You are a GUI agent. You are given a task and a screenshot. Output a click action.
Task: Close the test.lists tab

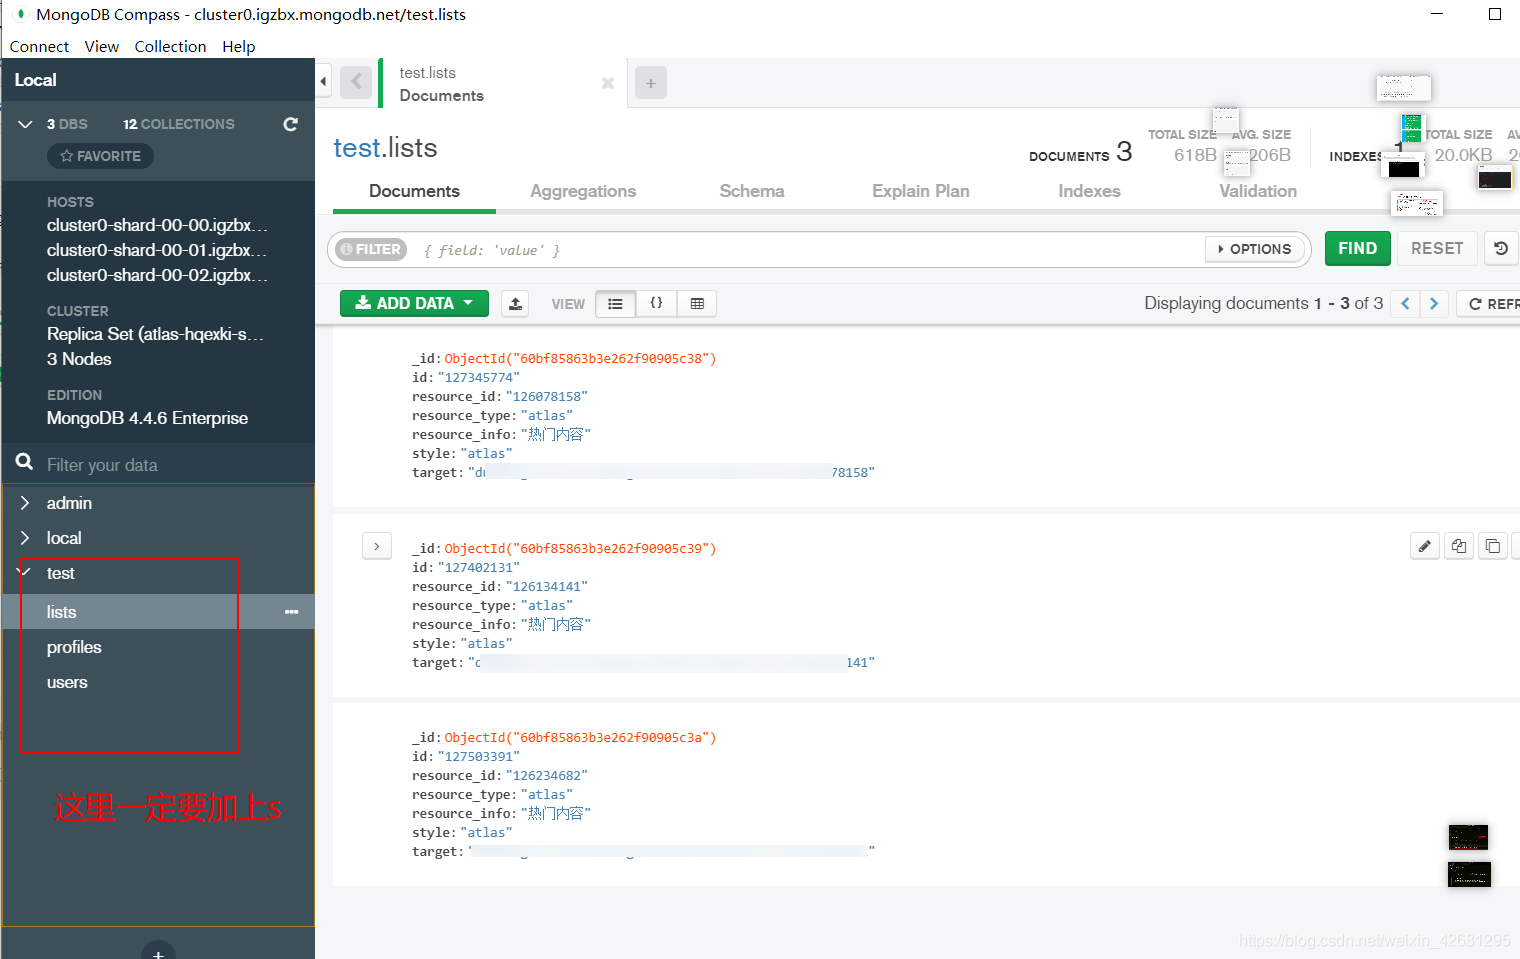[x=607, y=83]
